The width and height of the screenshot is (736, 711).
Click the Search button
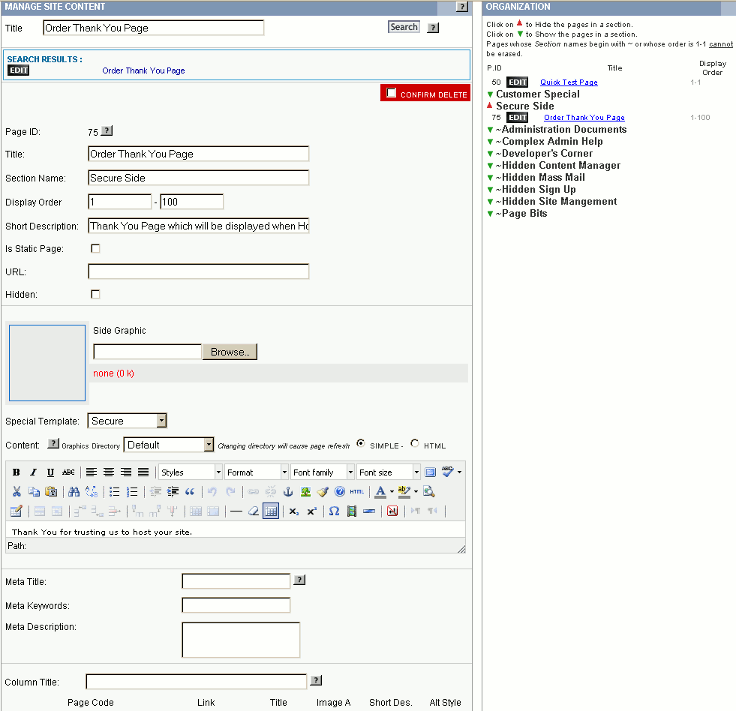404,27
